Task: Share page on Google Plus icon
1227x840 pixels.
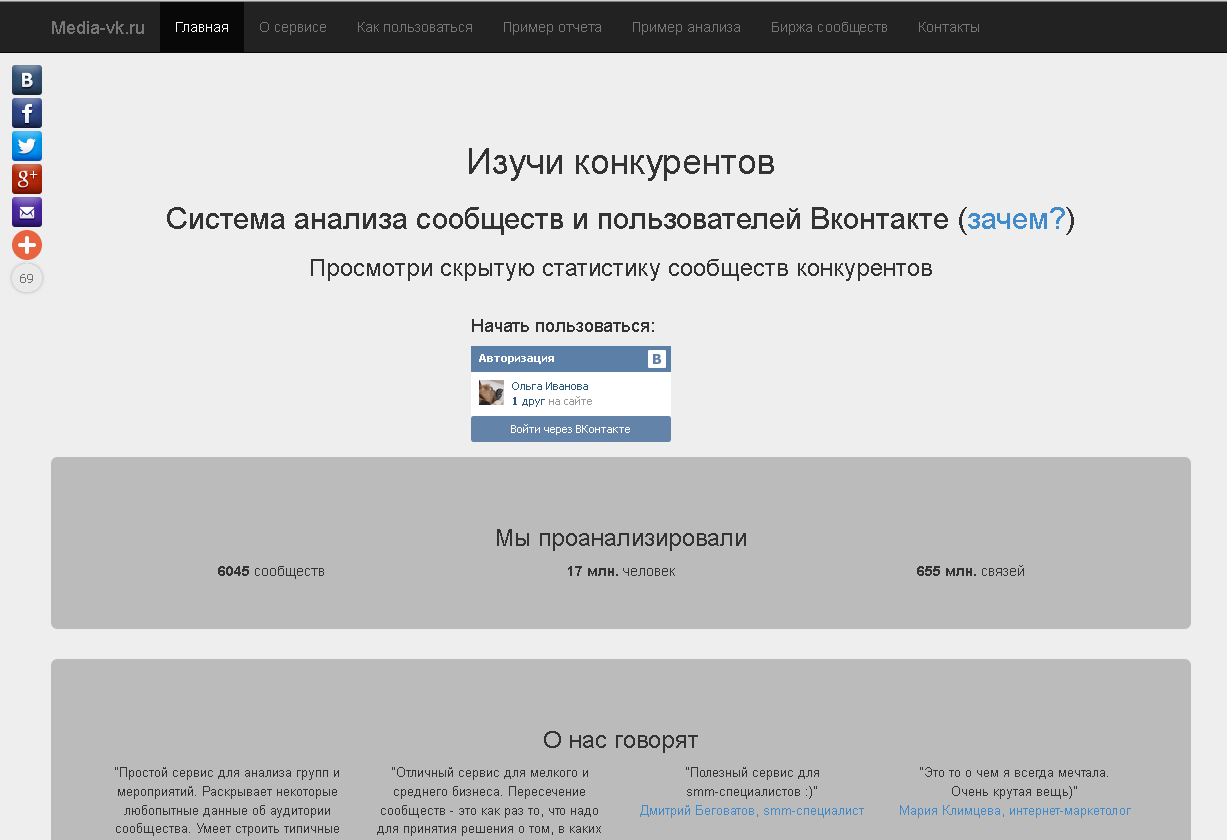Action: pyautogui.click(x=27, y=179)
